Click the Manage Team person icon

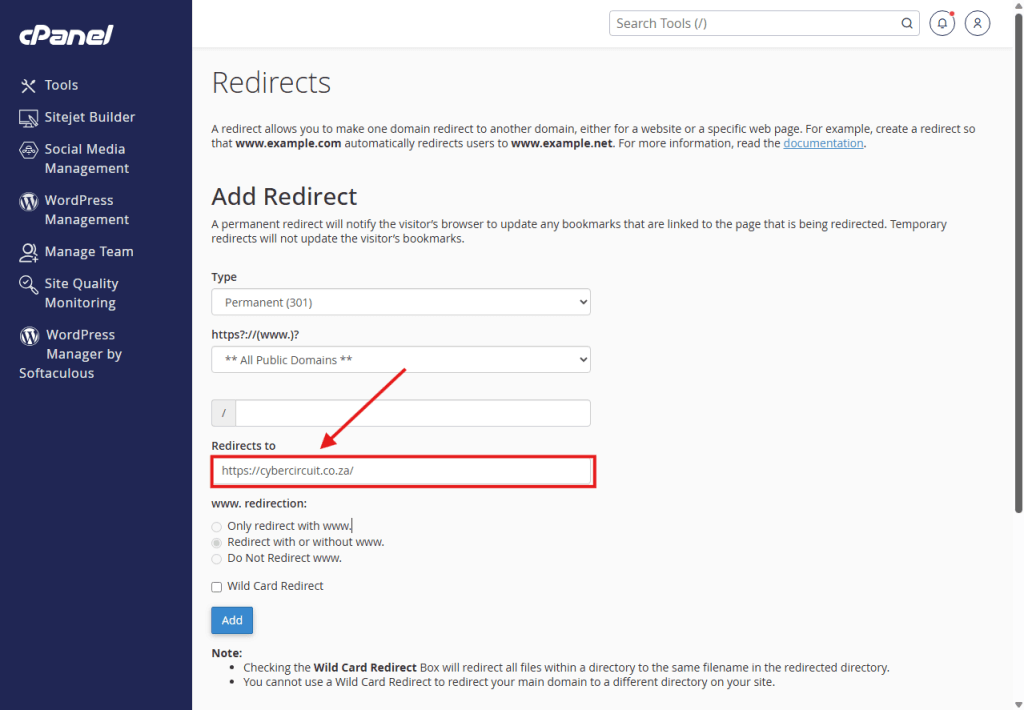[28, 252]
